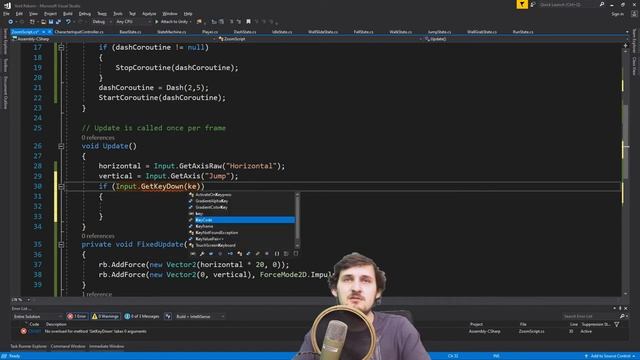
Task: Switch to the Immediate Window tab
Action: [x=107, y=346]
